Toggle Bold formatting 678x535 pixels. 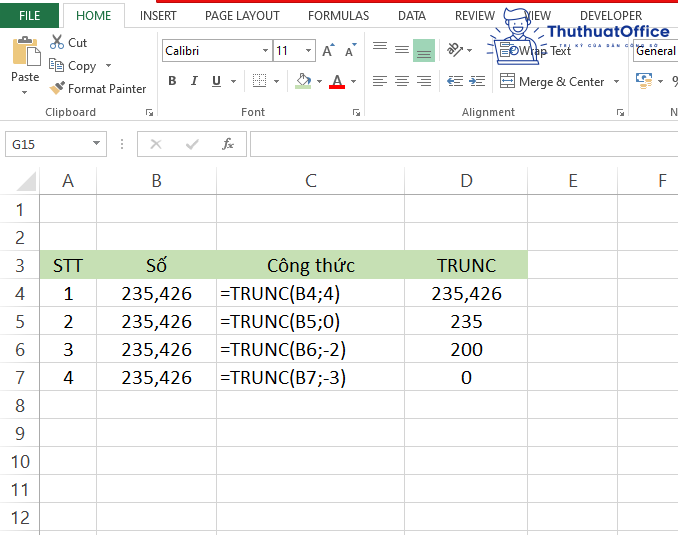[x=172, y=81]
